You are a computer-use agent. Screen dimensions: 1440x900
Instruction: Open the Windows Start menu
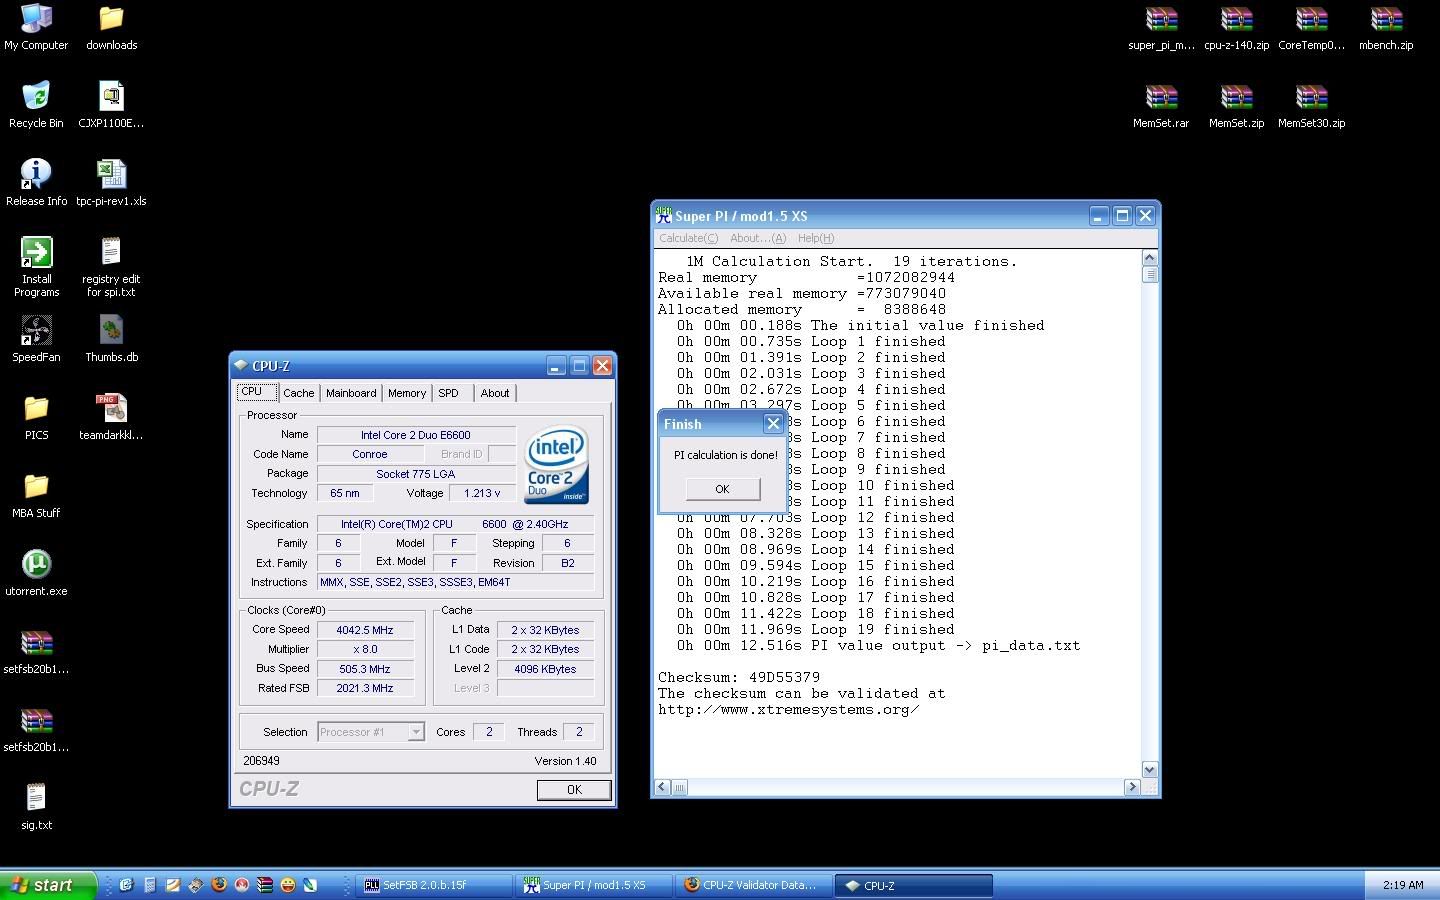tap(48, 885)
